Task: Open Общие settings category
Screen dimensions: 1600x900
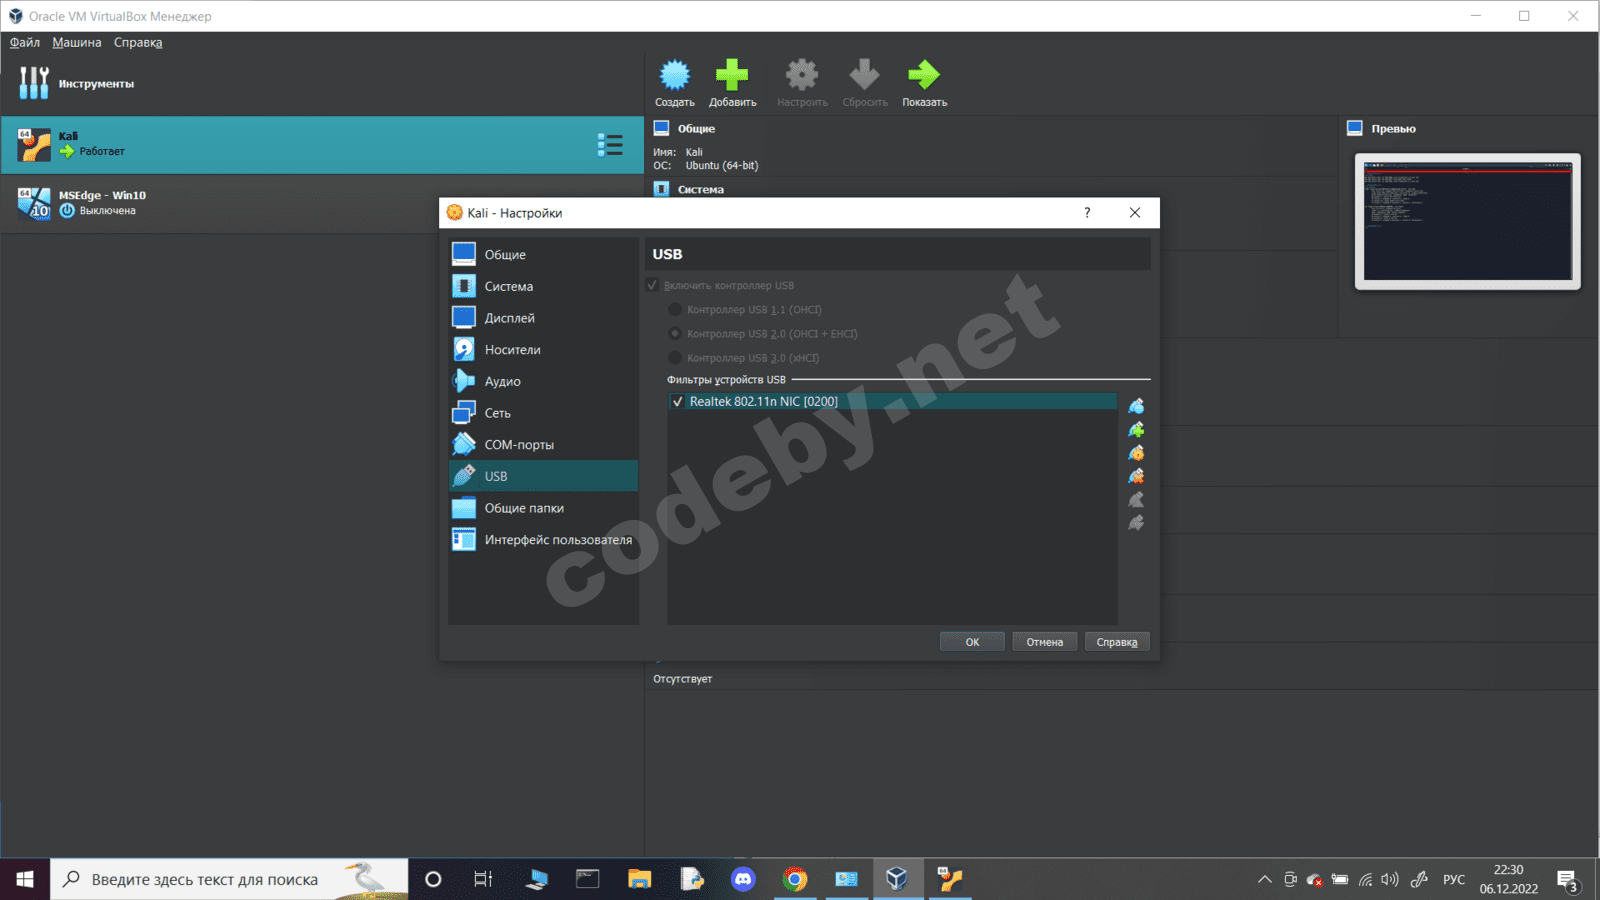Action: 543,254
